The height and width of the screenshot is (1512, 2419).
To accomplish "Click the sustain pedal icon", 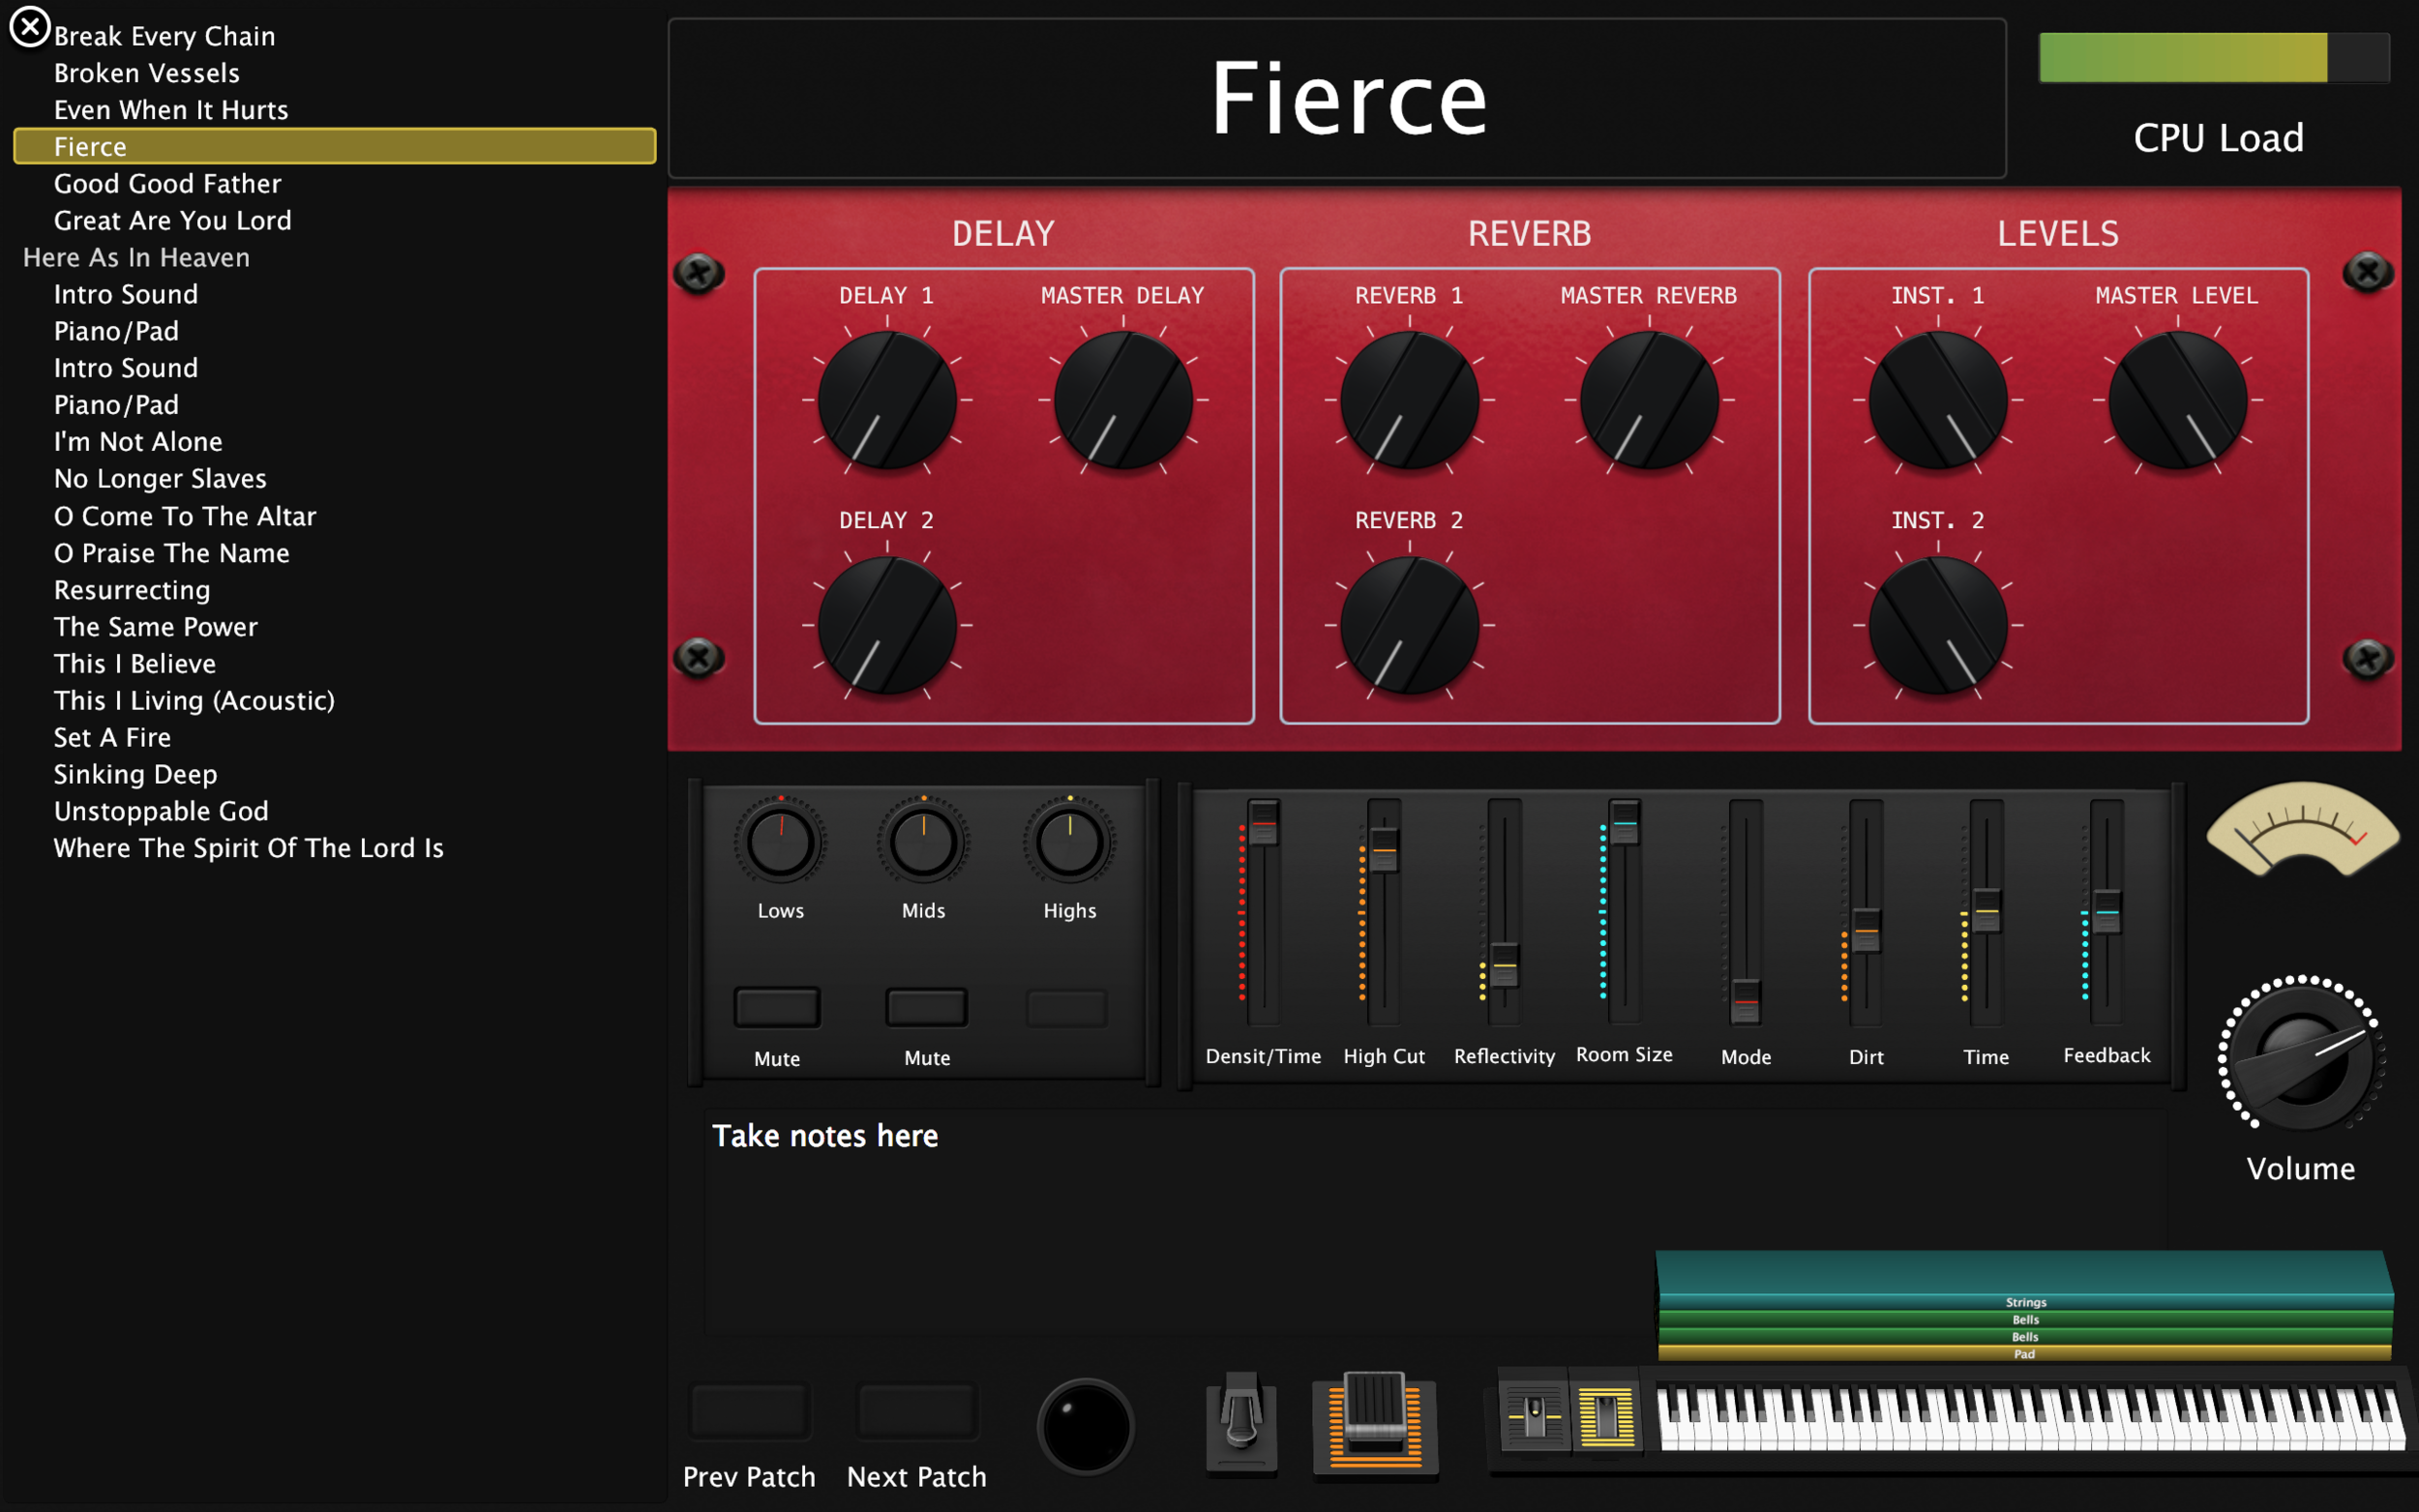I will [1241, 1424].
